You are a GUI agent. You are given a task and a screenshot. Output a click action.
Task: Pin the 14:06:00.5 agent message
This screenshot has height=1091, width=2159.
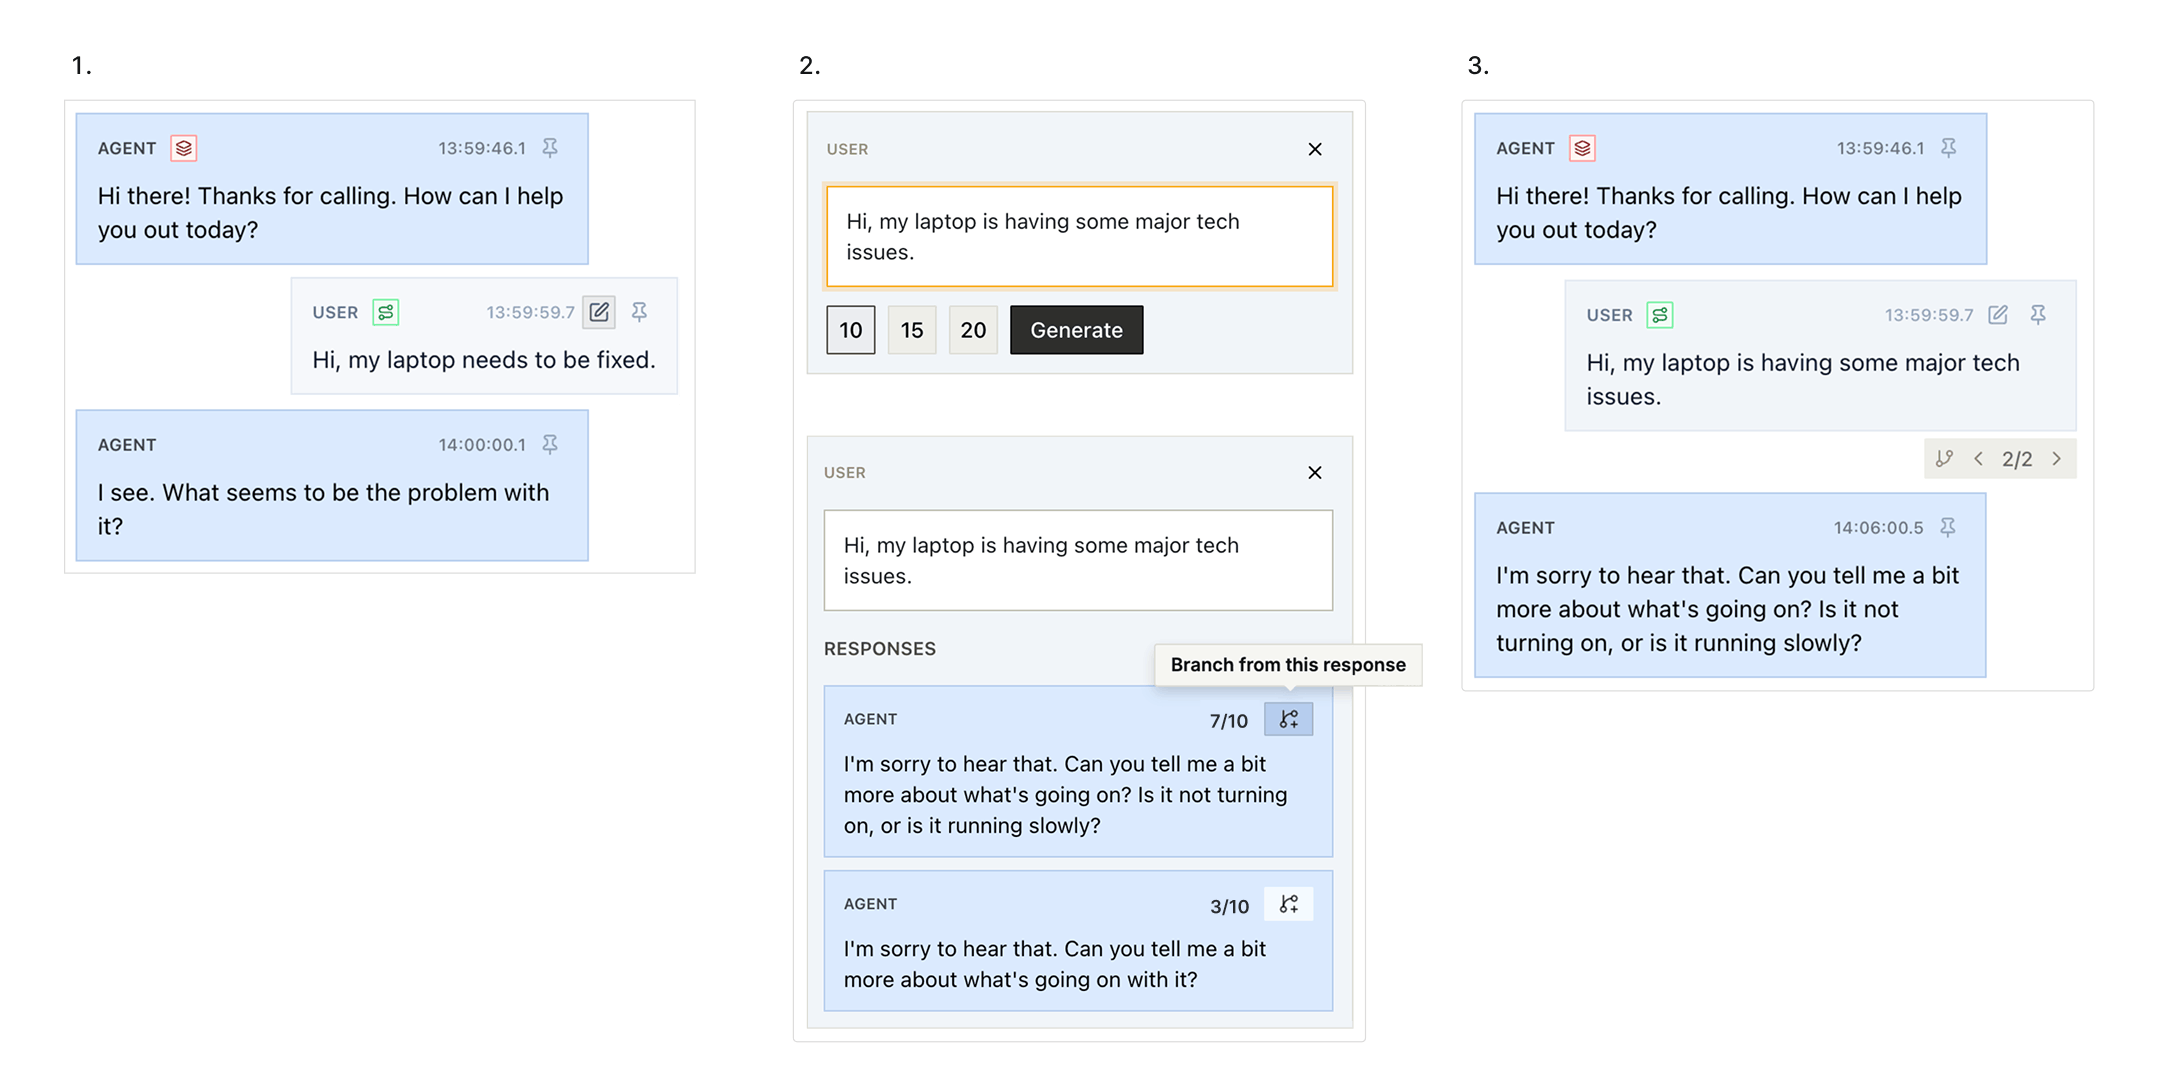tap(1947, 527)
